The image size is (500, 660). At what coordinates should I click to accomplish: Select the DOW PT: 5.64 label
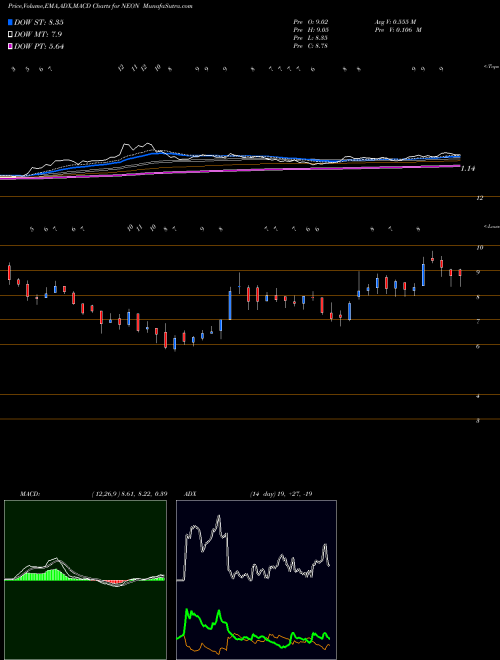pyautogui.click(x=39, y=47)
